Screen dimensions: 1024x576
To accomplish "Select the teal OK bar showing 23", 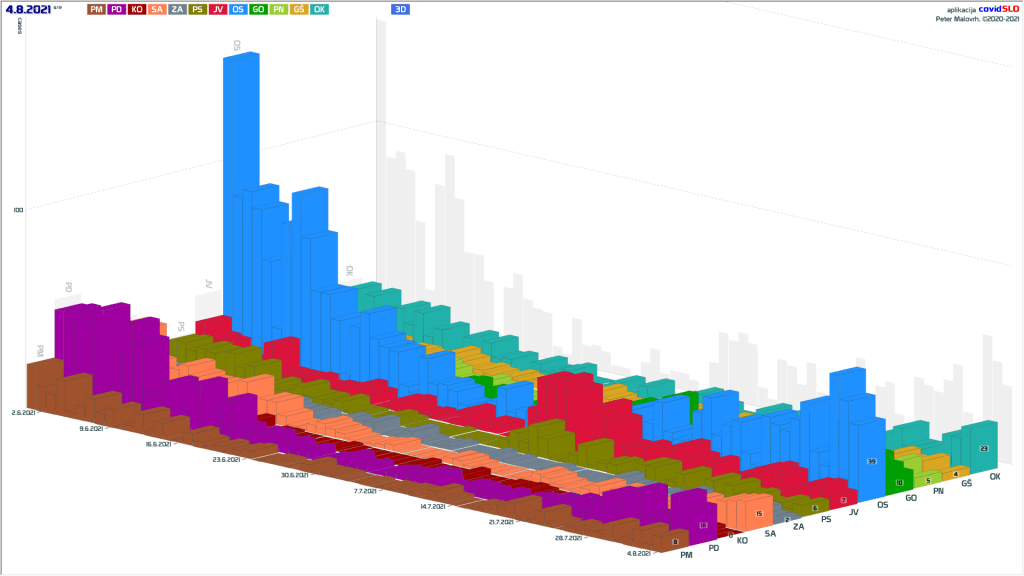I will pyautogui.click(x=984, y=448).
